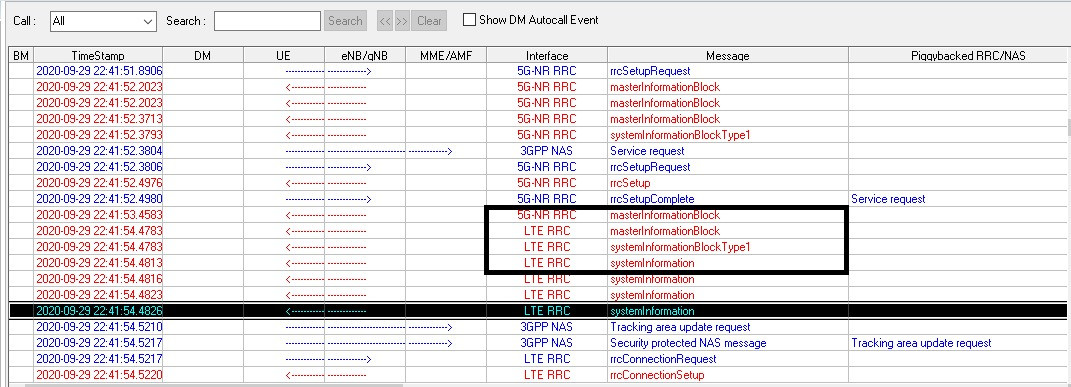
Task: Select the rrcConnectionRequest message row
Action: coord(538,359)
